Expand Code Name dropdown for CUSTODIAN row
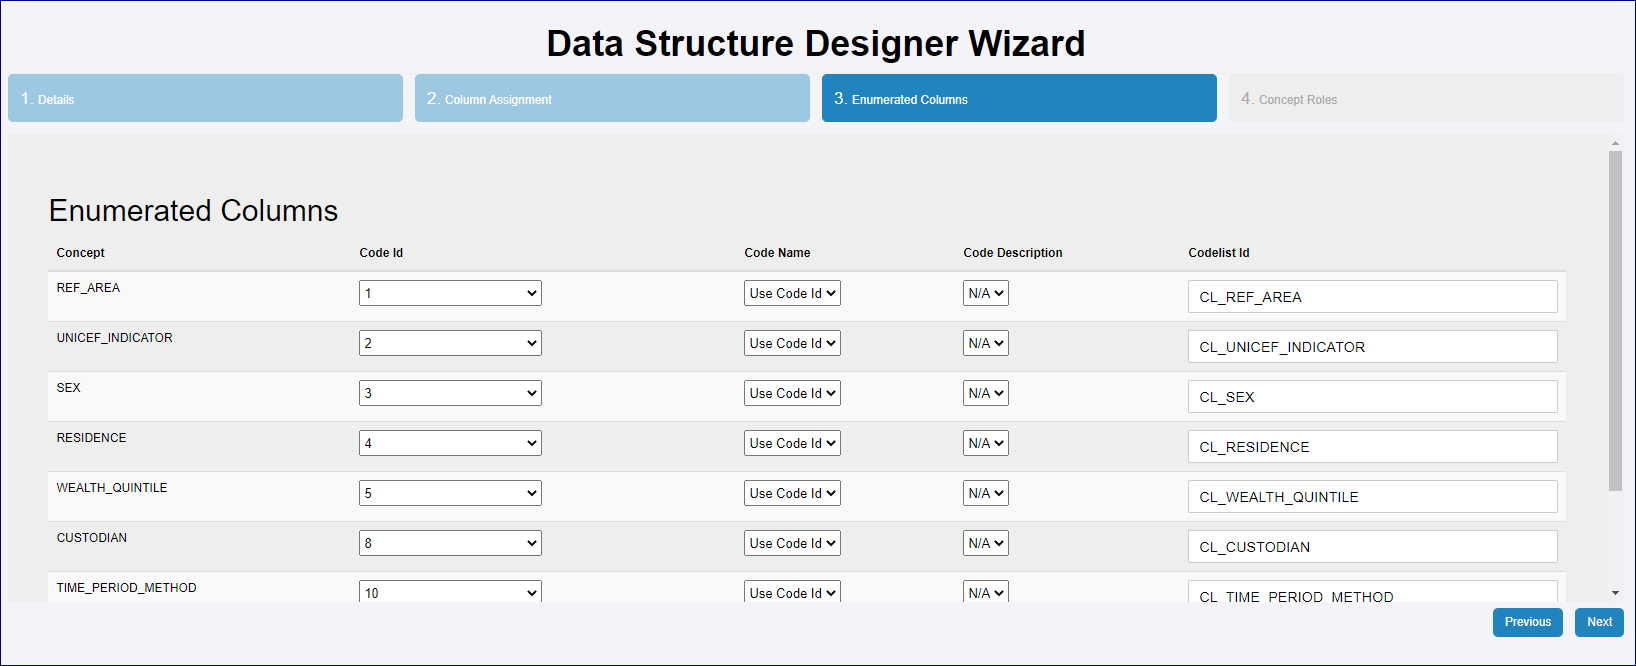The image size is (1636, 666). [791, 543]
